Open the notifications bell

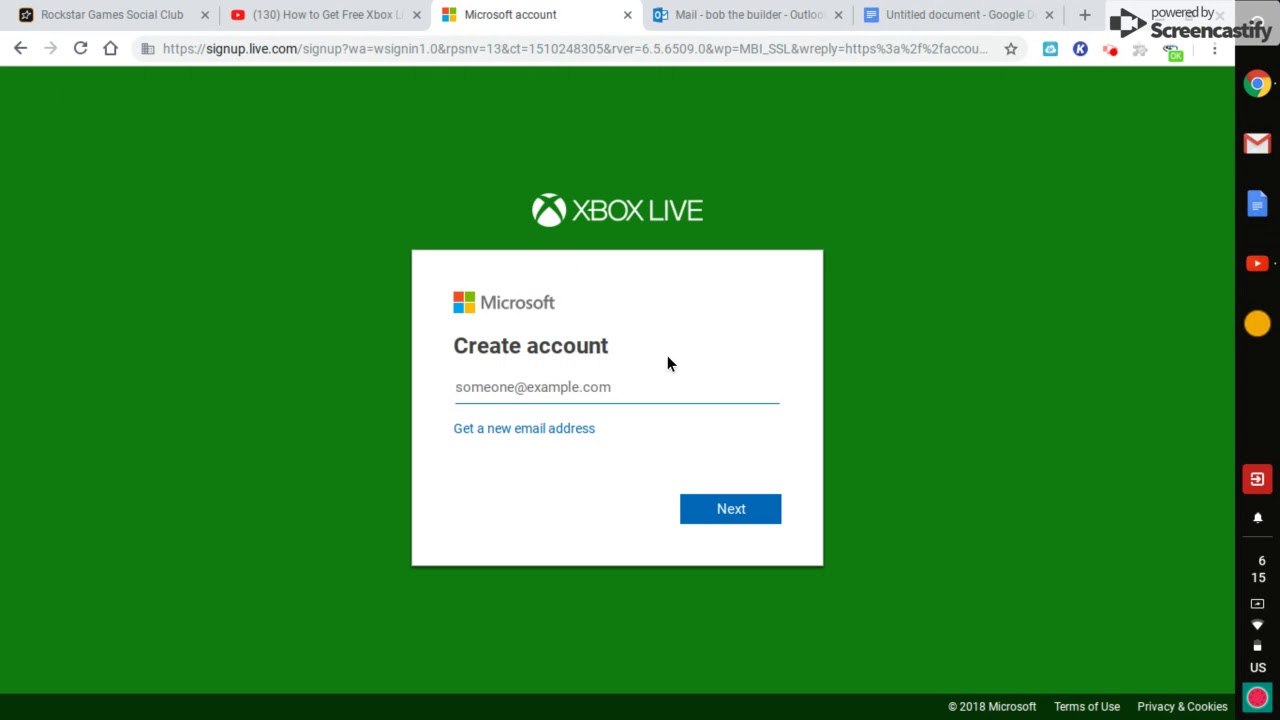(x=1258, y=518)
